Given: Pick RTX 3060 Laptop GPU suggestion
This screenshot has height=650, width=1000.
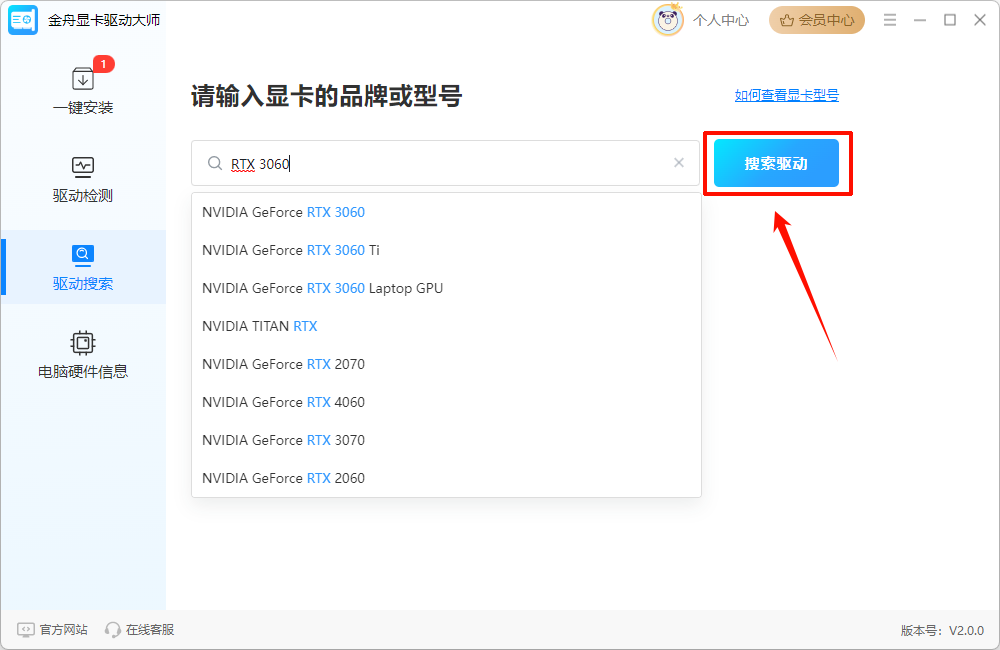Looking at the screenshot, I should 322,288.
